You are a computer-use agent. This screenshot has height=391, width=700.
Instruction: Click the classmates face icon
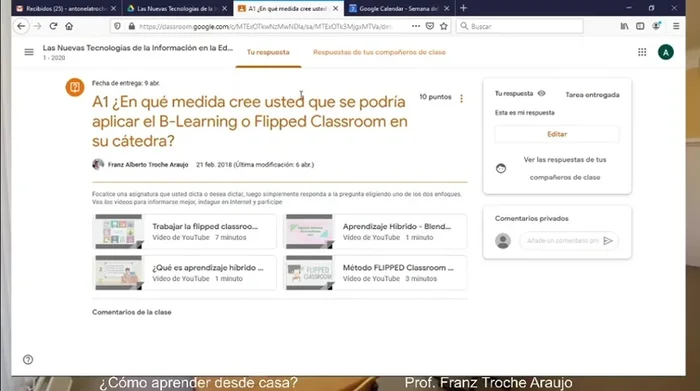click(x=501, y=168)
